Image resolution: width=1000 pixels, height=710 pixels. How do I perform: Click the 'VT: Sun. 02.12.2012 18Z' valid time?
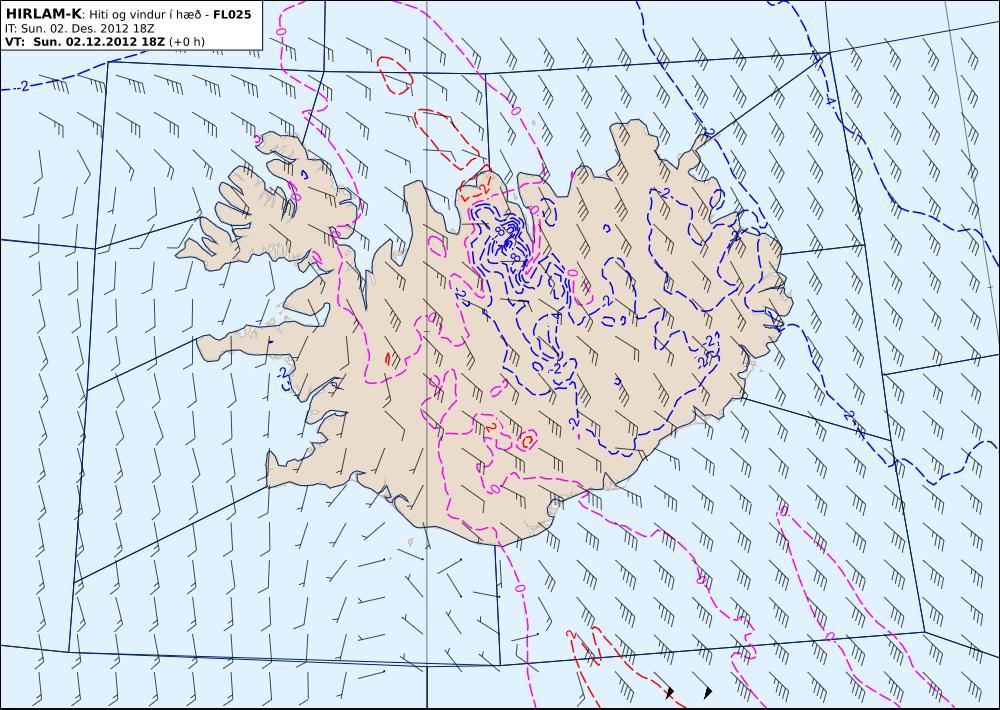click(85, 42)
